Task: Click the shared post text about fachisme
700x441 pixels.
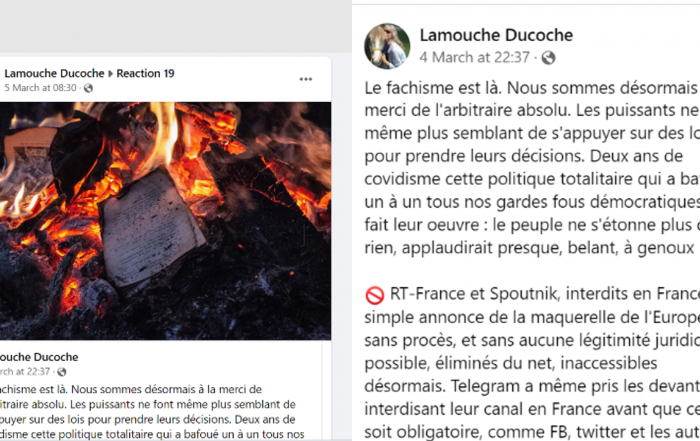Action: pyautogui.click(x=152, y=412)
